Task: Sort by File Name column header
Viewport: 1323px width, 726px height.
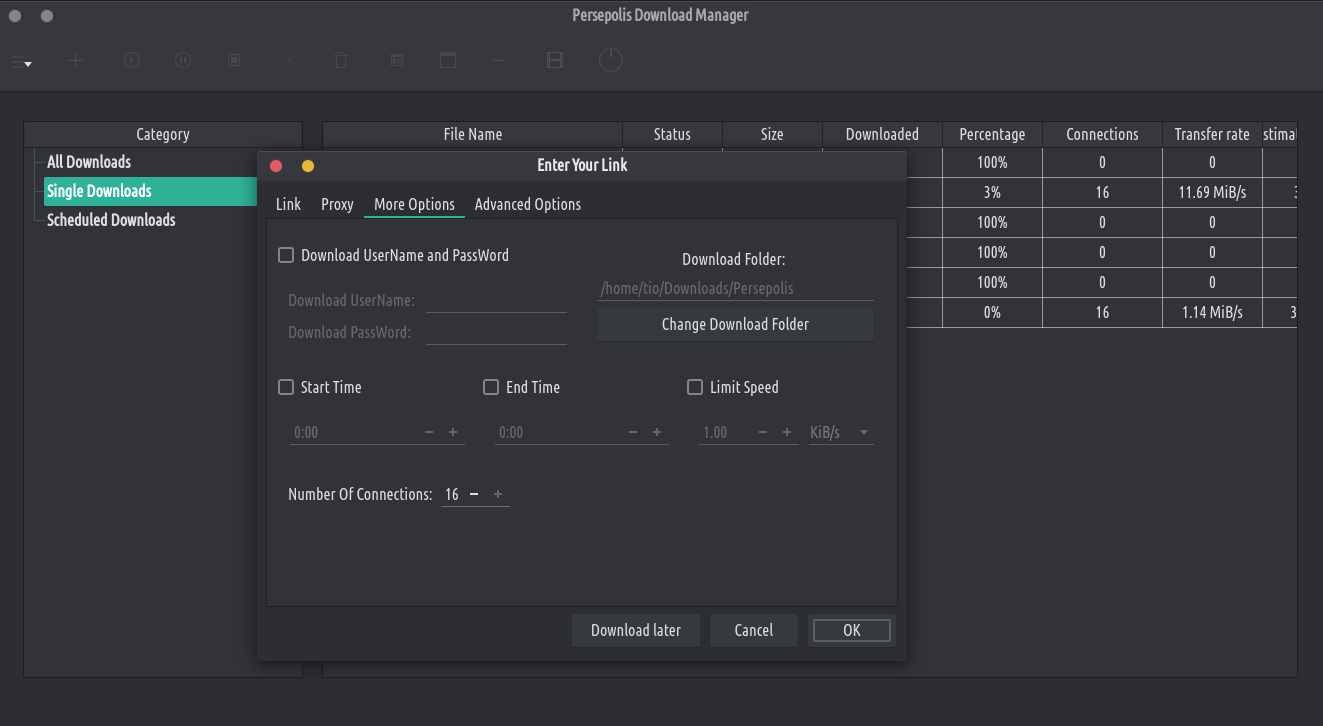Action: pyautogui.click(x=473, y=134)
